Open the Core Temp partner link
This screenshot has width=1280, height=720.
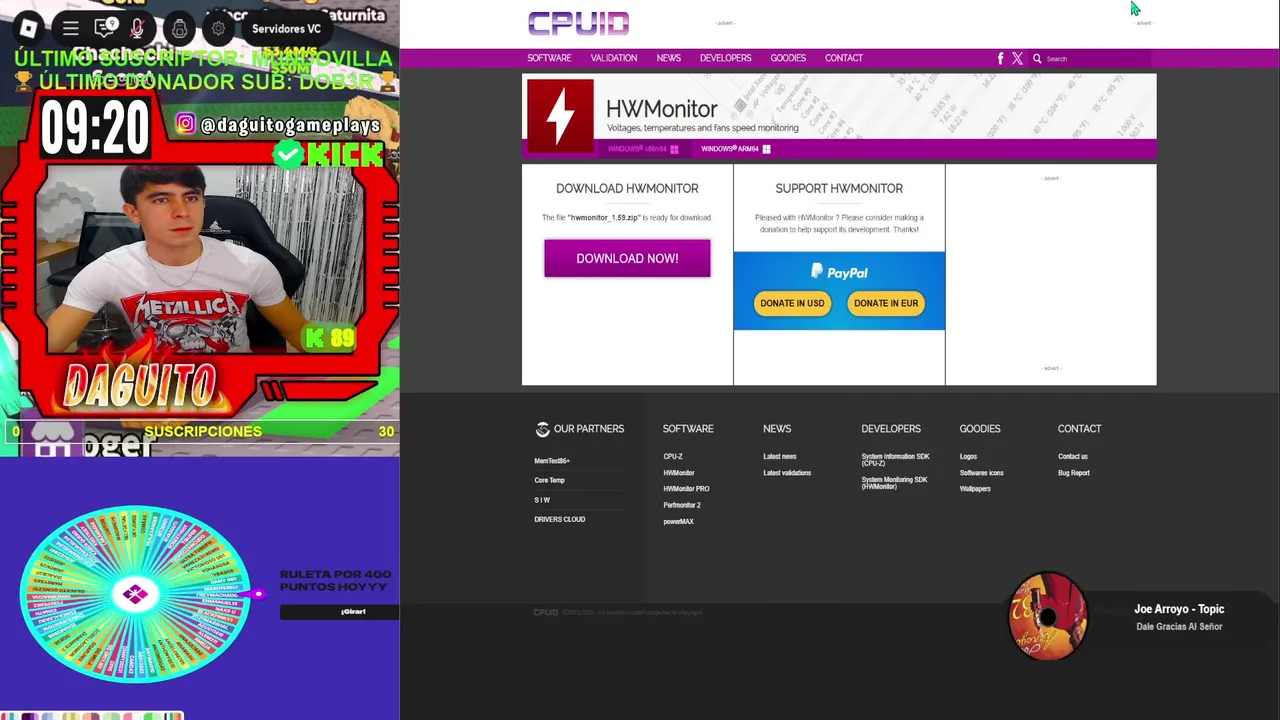click(549, 480)
